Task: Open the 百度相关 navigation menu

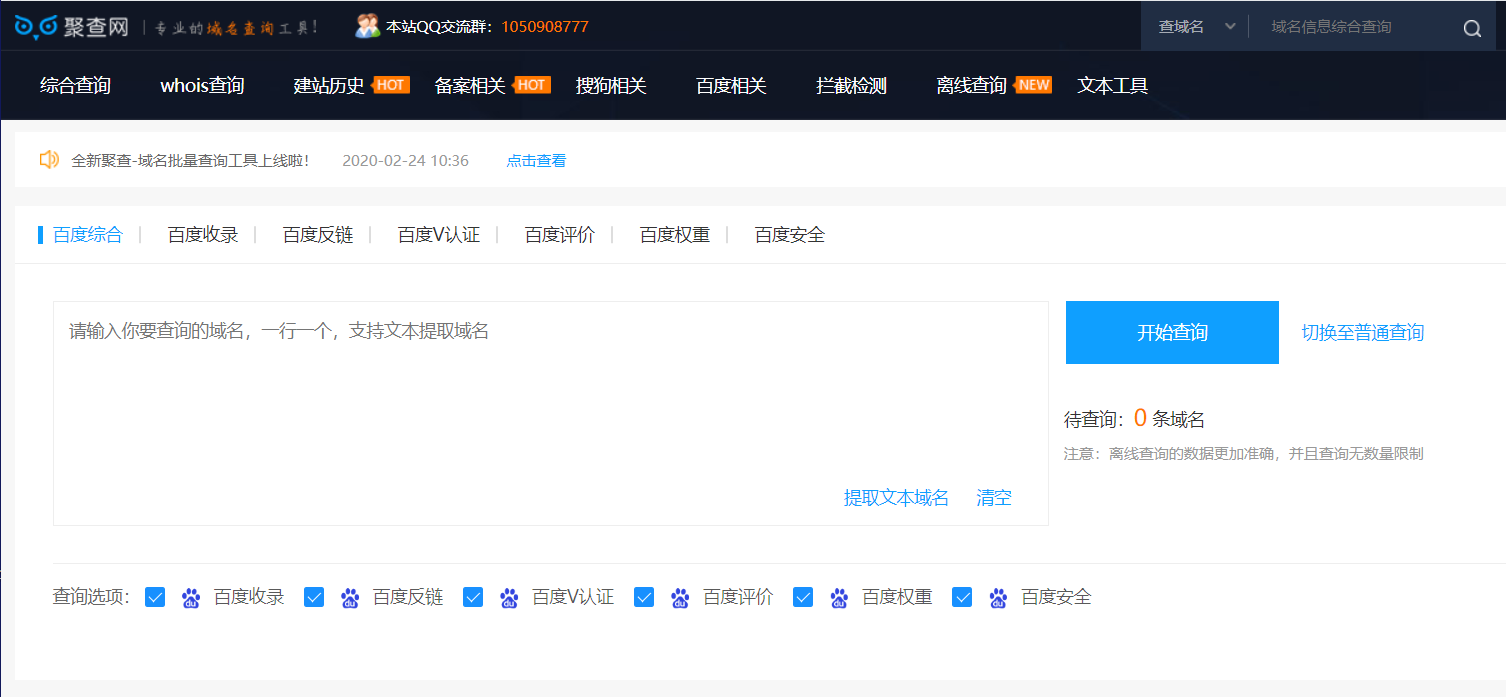Action: tap(731, 86)
